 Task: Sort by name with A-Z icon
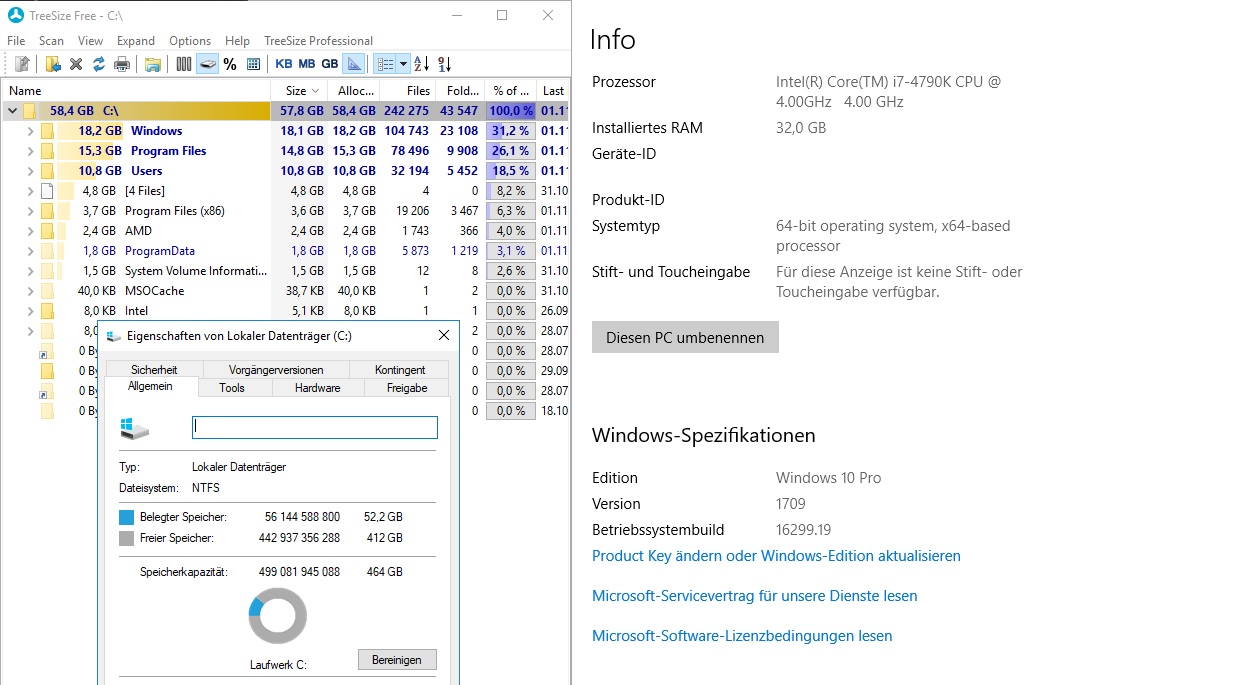(422, 64)
